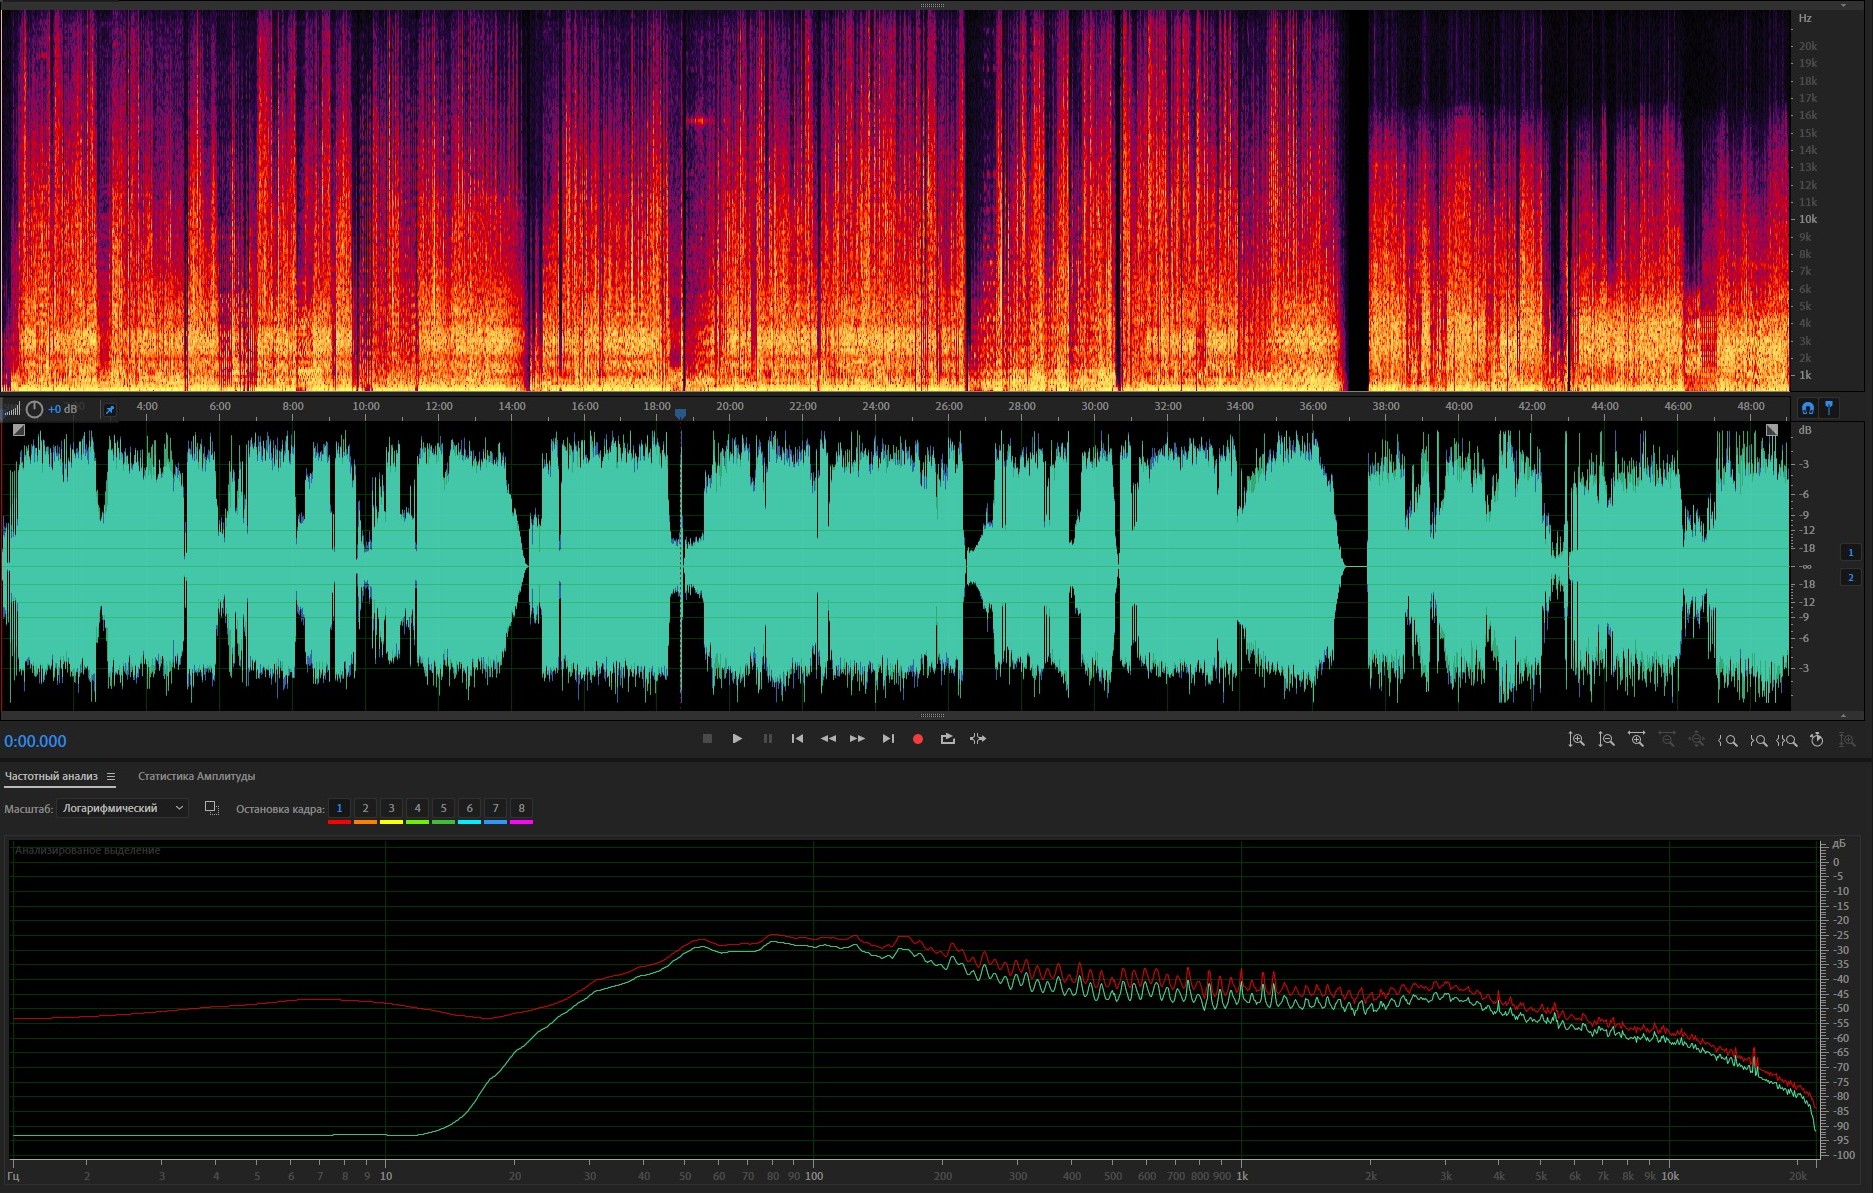Click the fade-in handle at waveform start
The image size is (1873, 1193).
click(18, 430)
